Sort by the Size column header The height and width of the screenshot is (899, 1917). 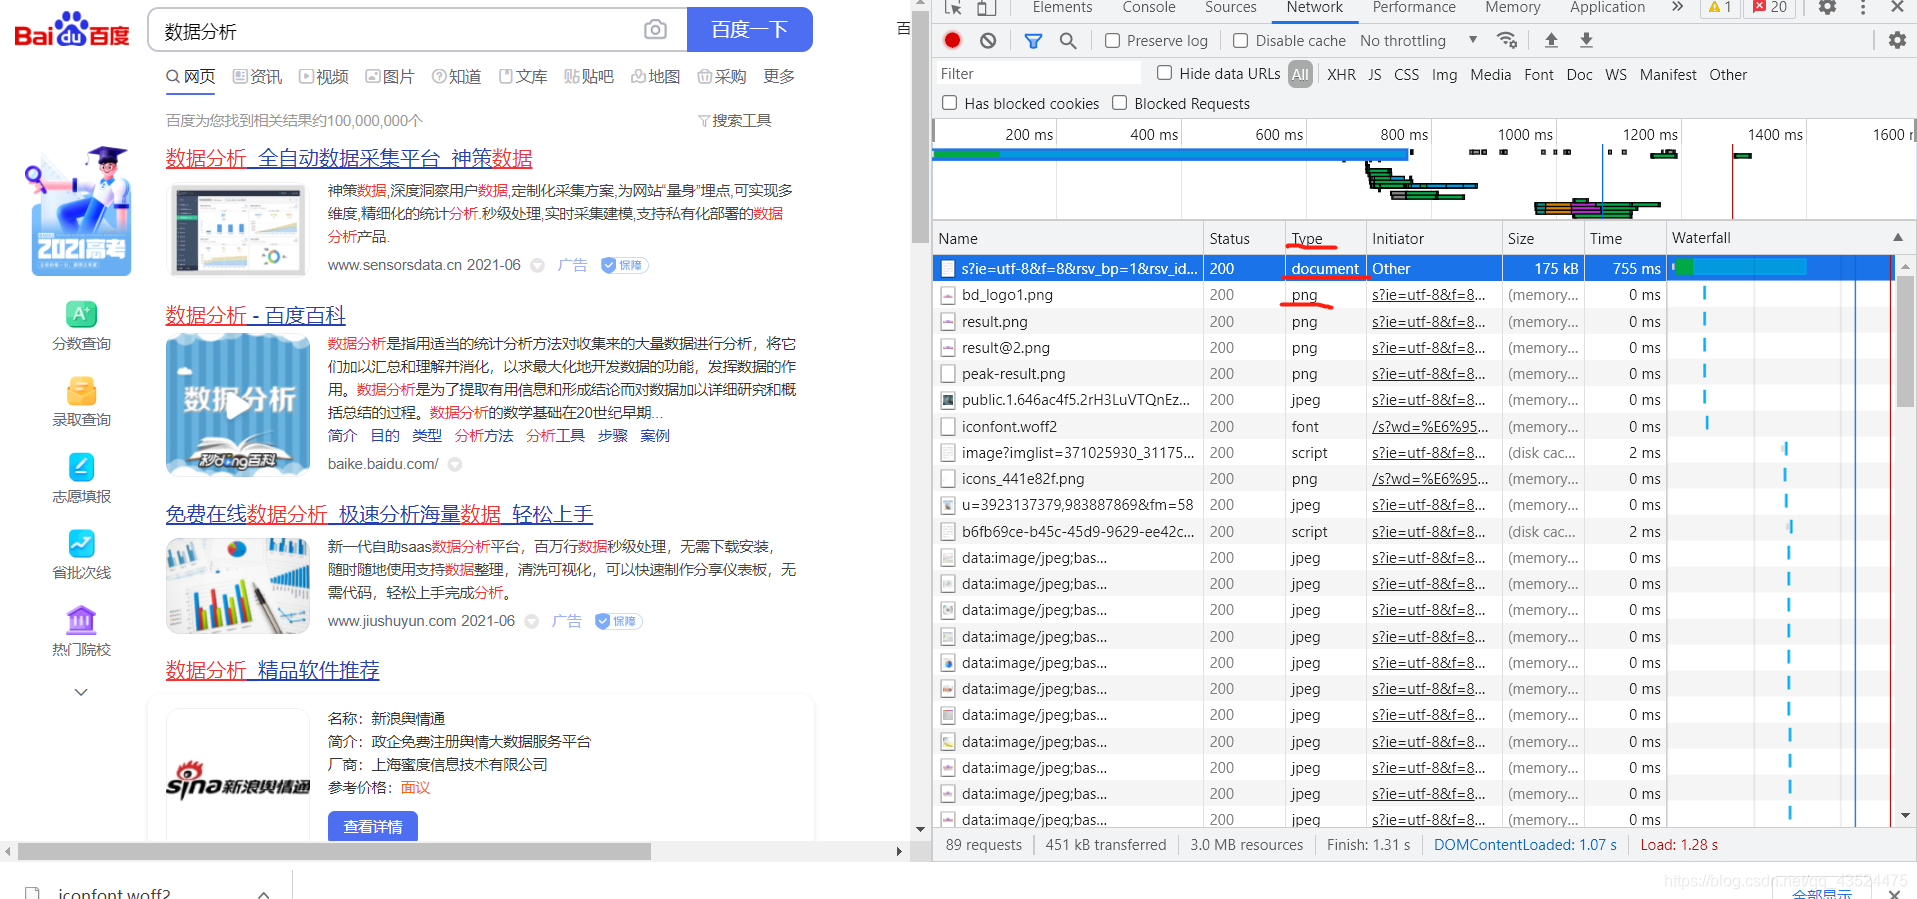click(1542, 238)
